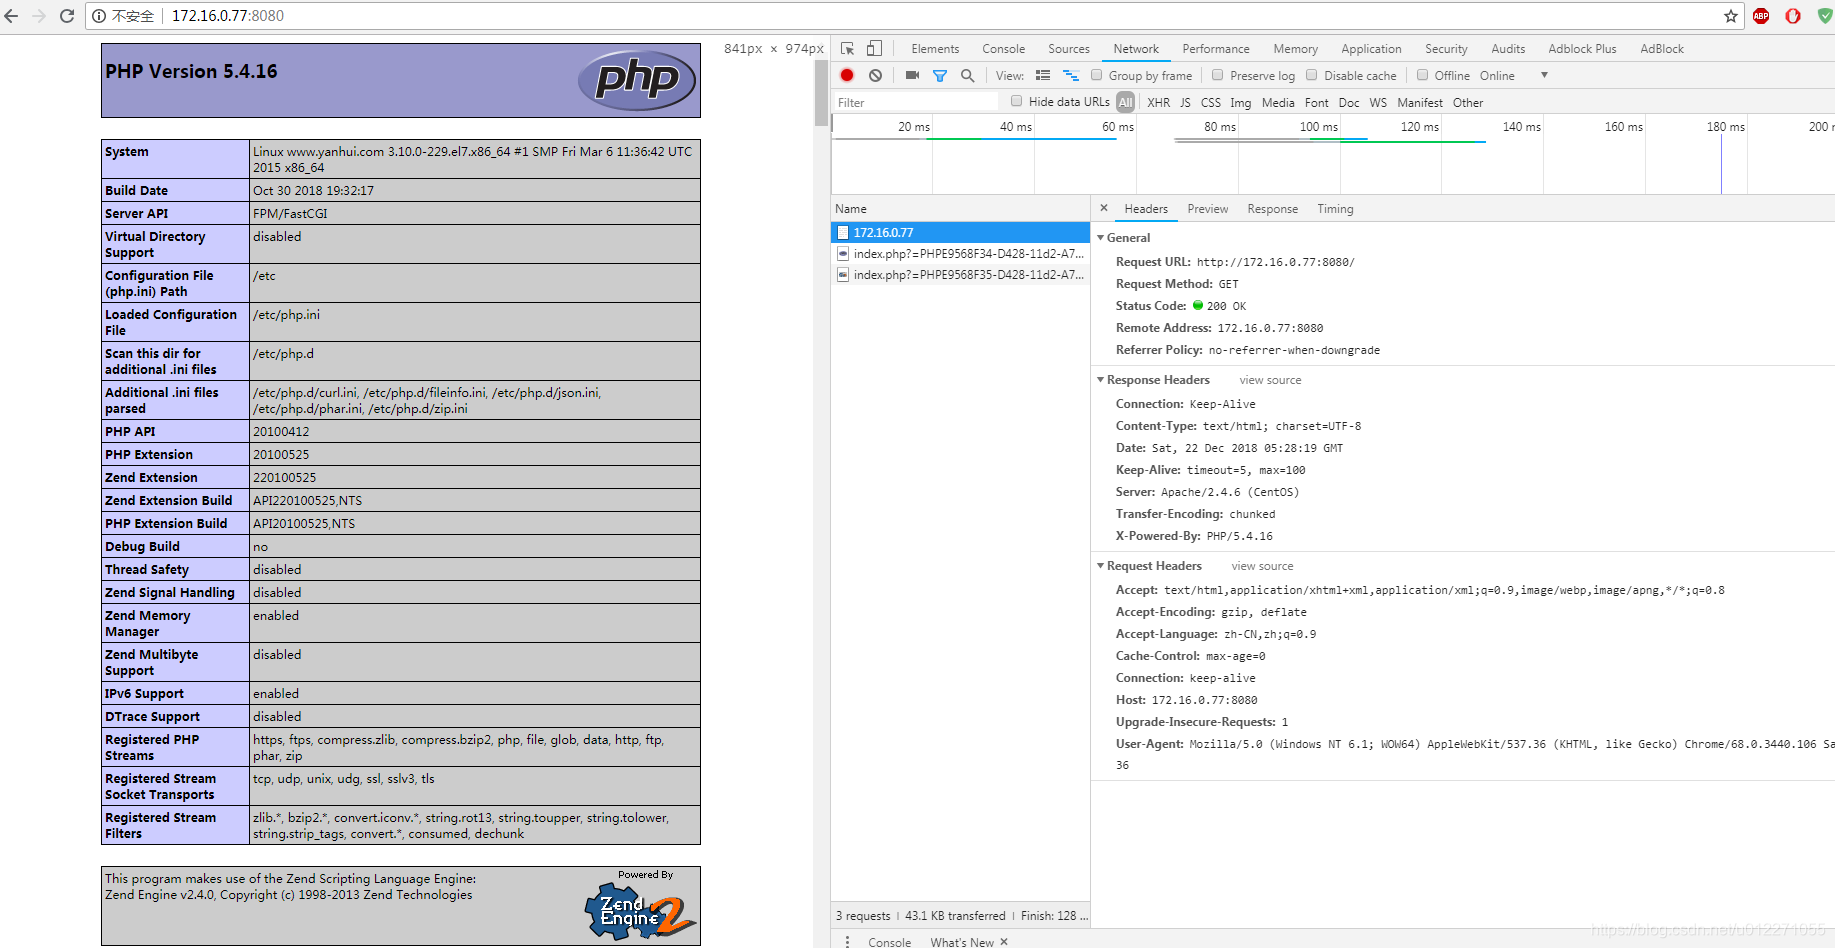Click the site info insecure icon
This screenshot has height=948, width=1835.
pos(99,16)
